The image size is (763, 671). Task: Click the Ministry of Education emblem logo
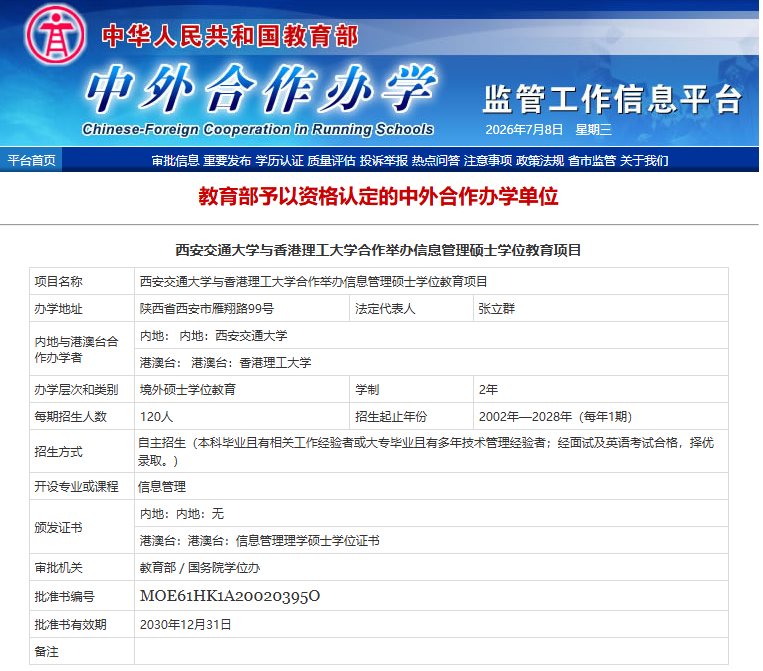(x=55, y=35)
